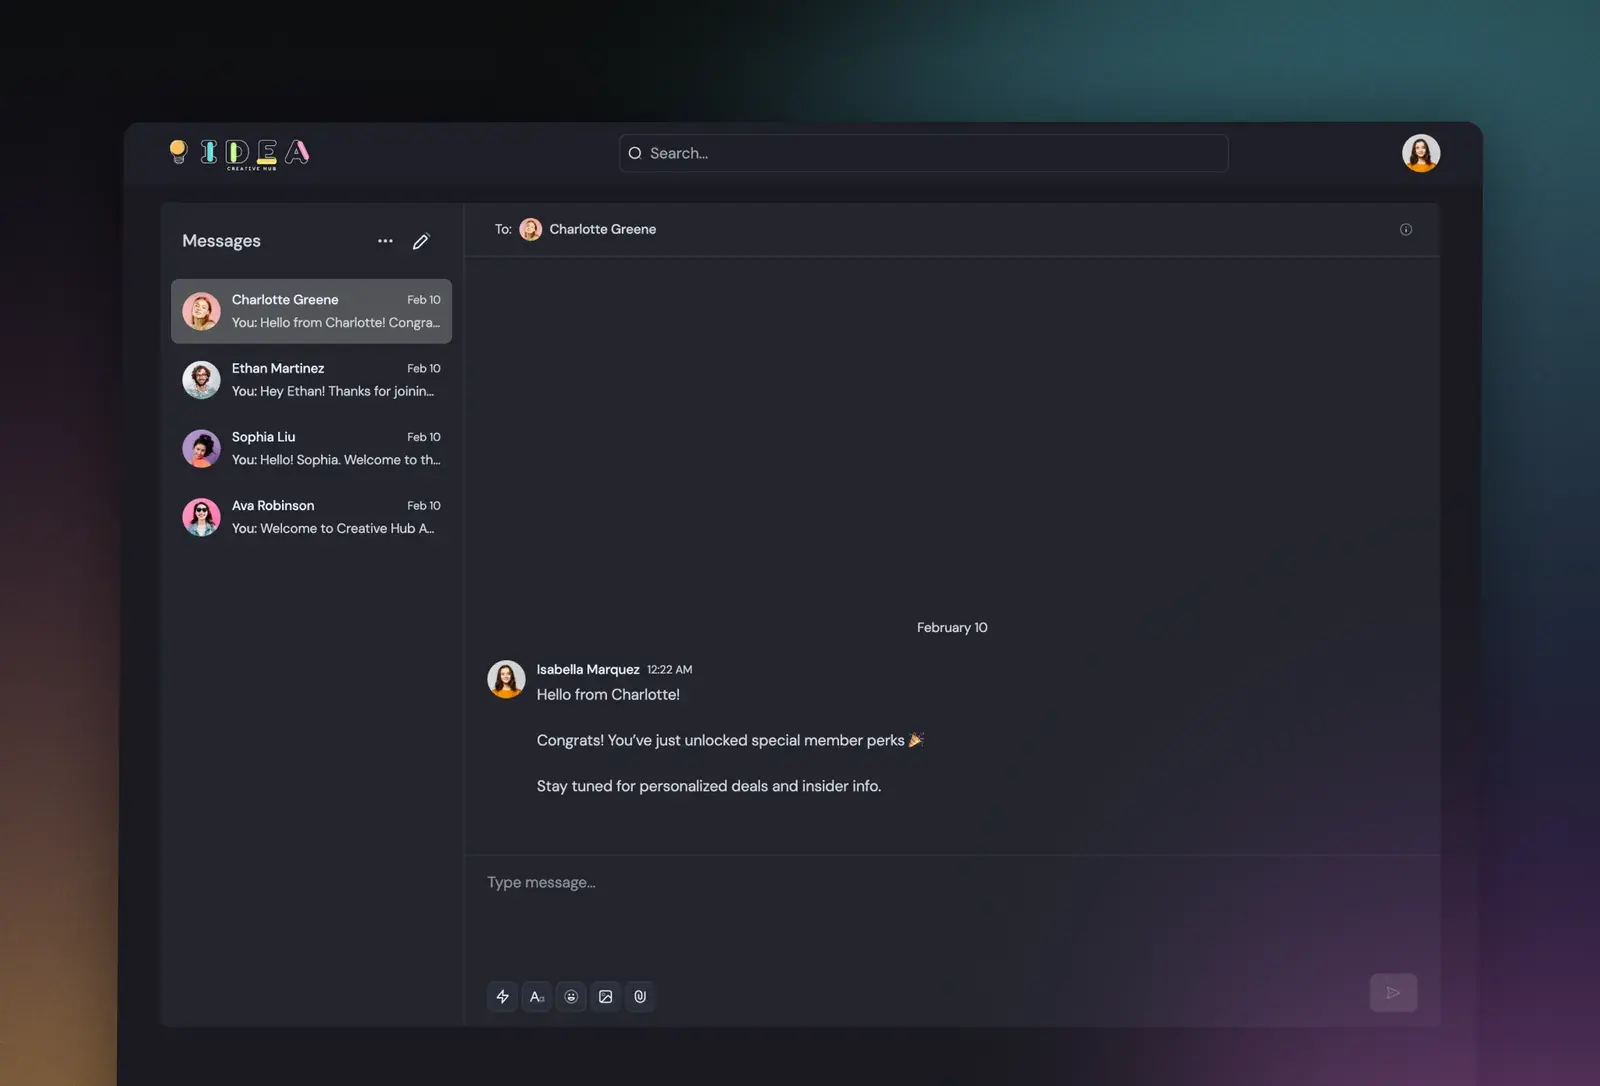Attach a file with paperclip icon

coord(640,996)
